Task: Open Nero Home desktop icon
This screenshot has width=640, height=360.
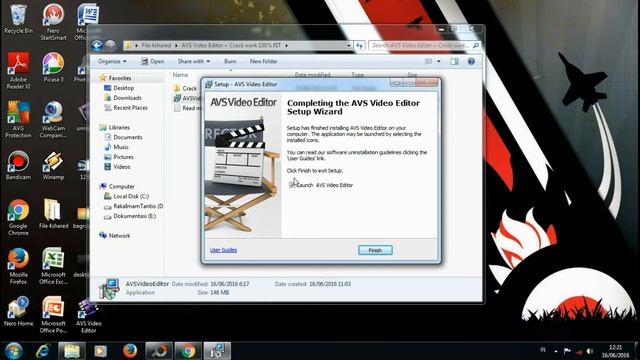Action: 18,311
